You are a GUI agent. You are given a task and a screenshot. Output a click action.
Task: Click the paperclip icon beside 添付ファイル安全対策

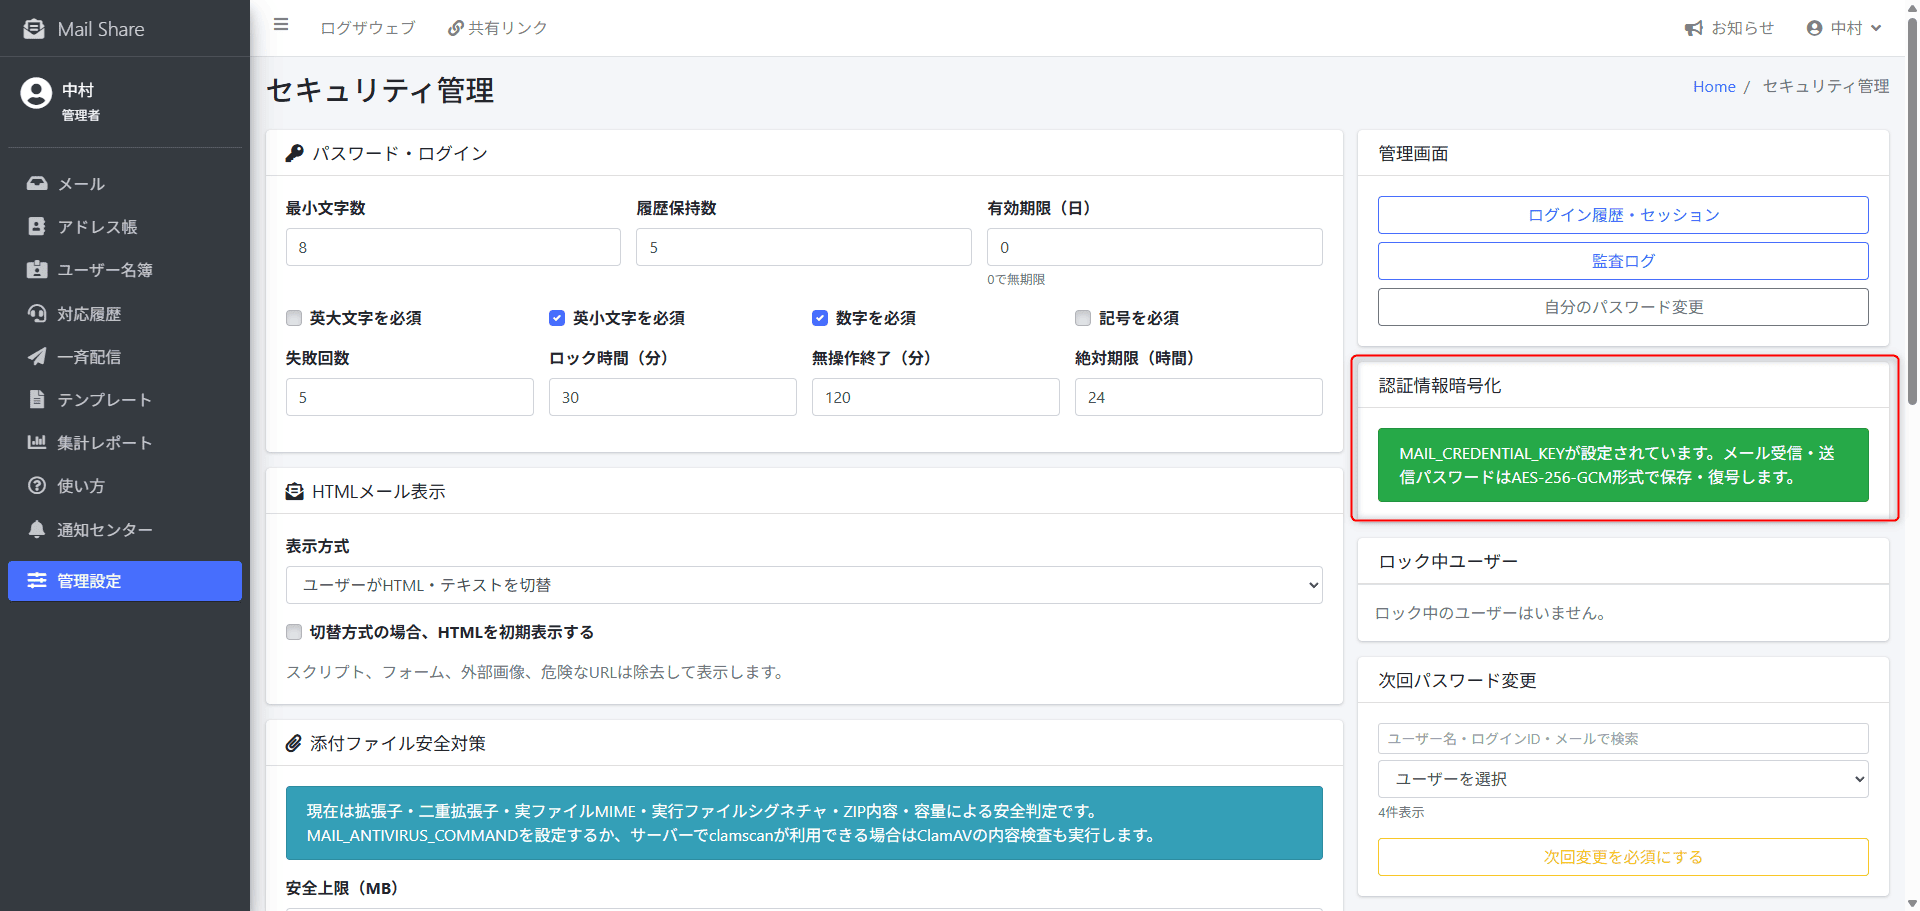tap(294, 743)
